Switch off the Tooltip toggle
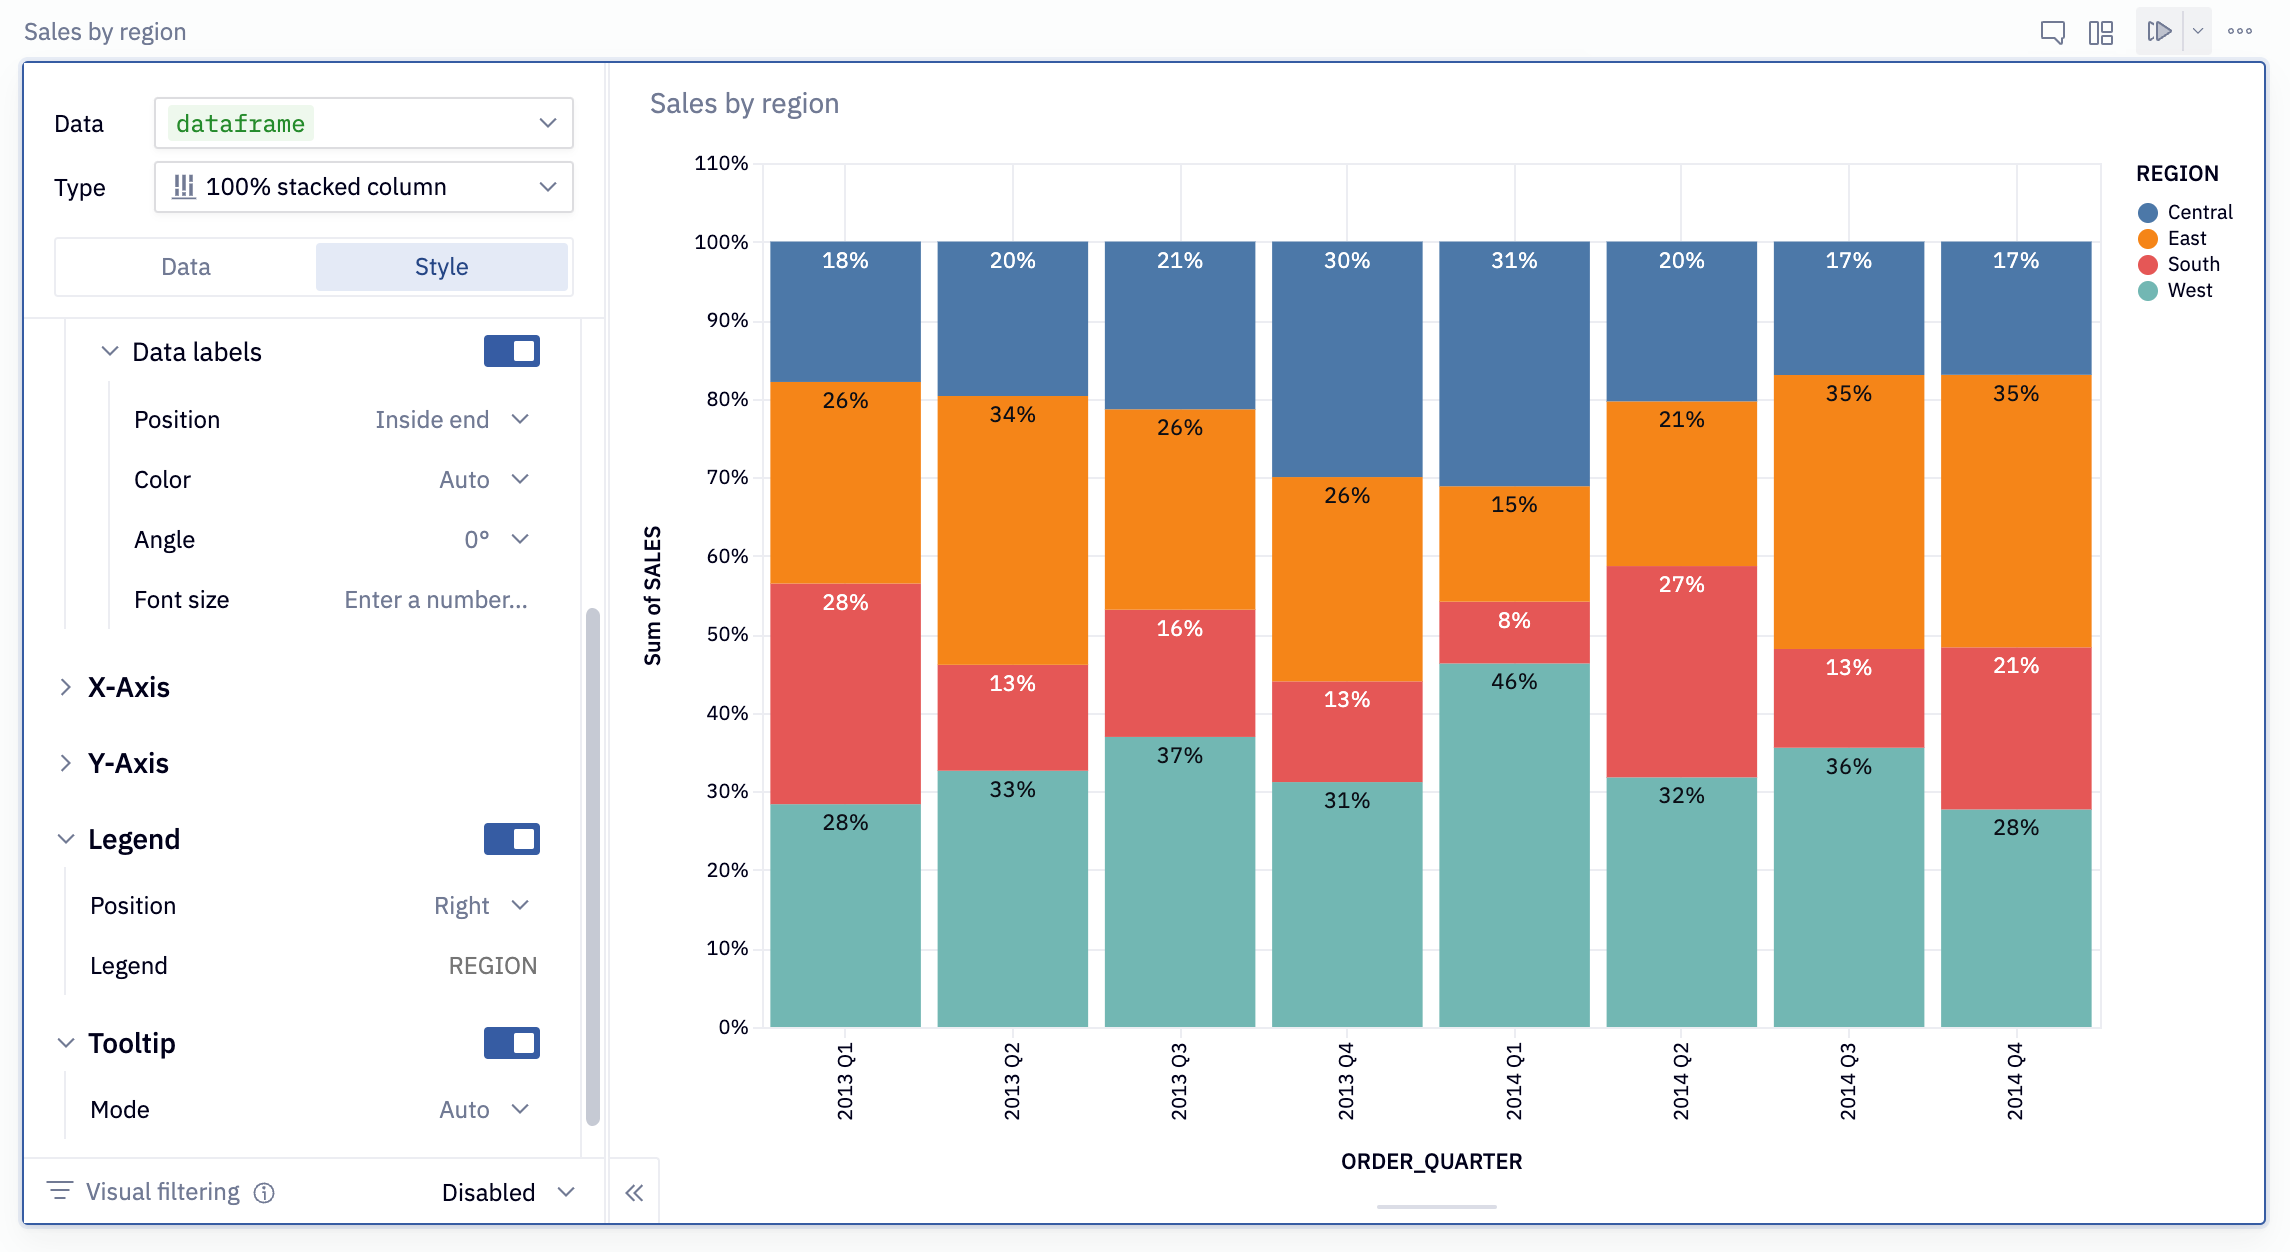Image resolution: width=2290 pixels, height=1252 pixels. [511, 1043]
